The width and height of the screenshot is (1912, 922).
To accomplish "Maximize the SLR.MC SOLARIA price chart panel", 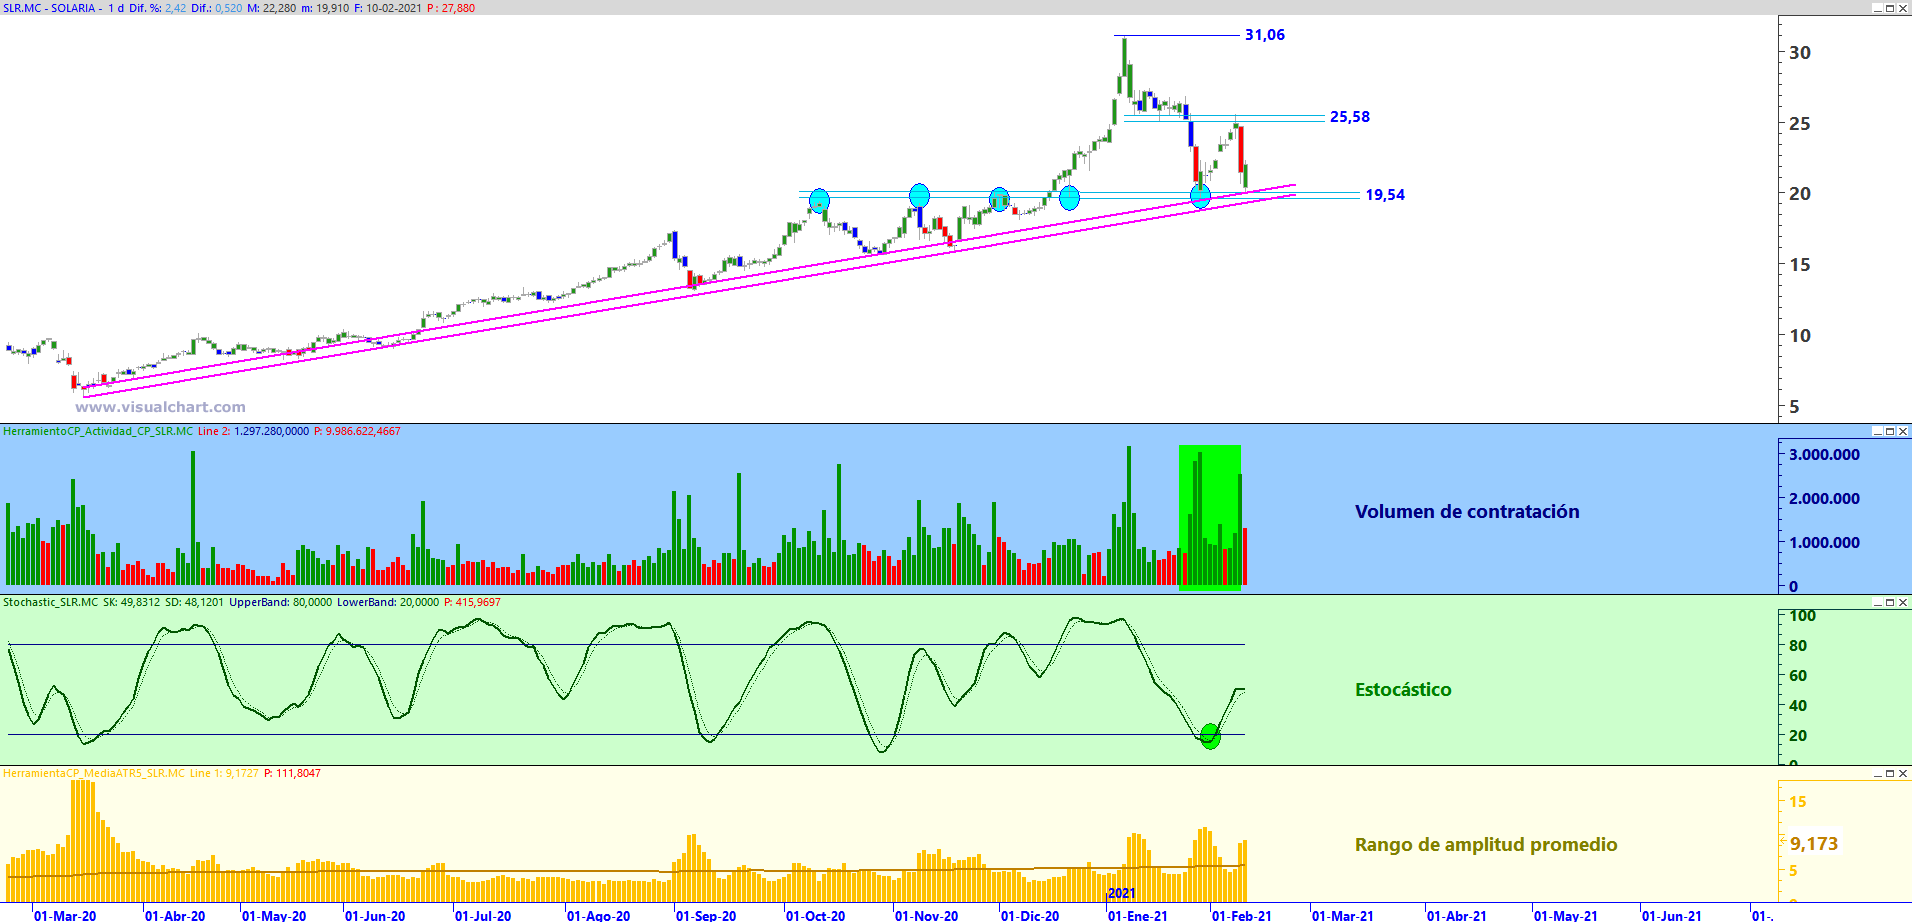I will coord(1890,8).
